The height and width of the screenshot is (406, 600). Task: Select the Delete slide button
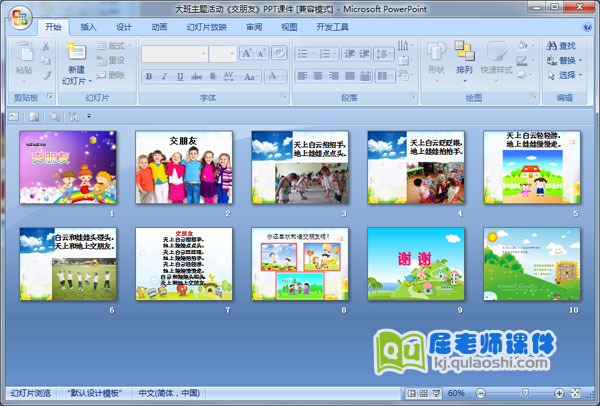[111, 75]
